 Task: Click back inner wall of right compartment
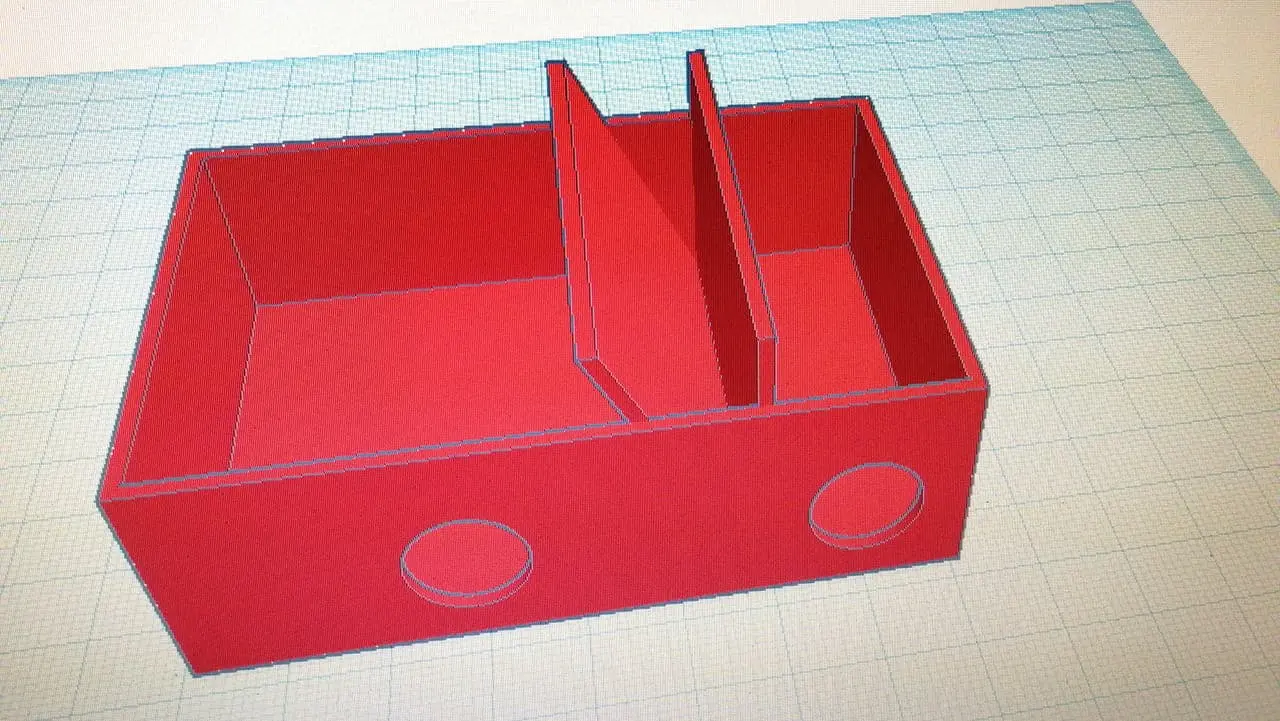tap(790, 180)
